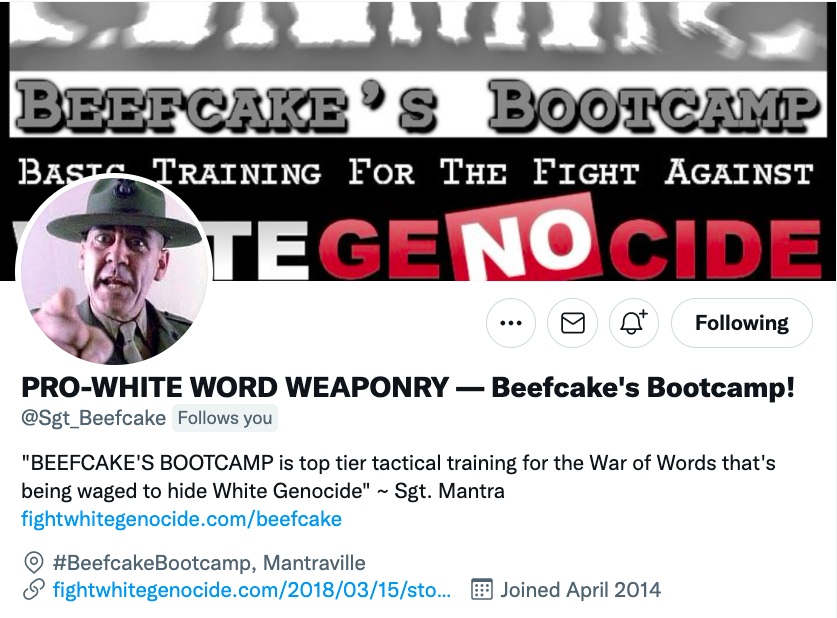The height and width of the screenshot is (618, 837).
Task: Click the location pin icon
Action: [x=34, y=562]
